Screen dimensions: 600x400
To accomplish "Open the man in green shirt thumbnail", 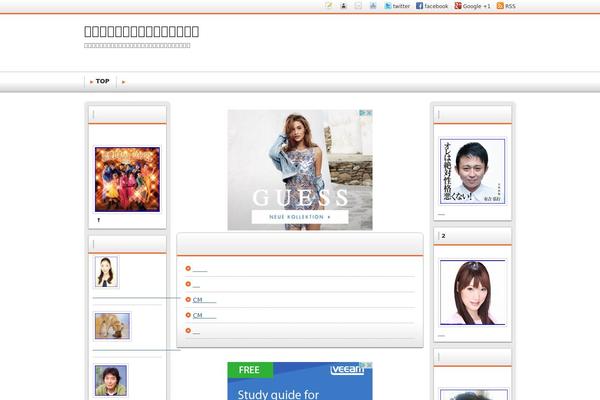I will point(111,380).
